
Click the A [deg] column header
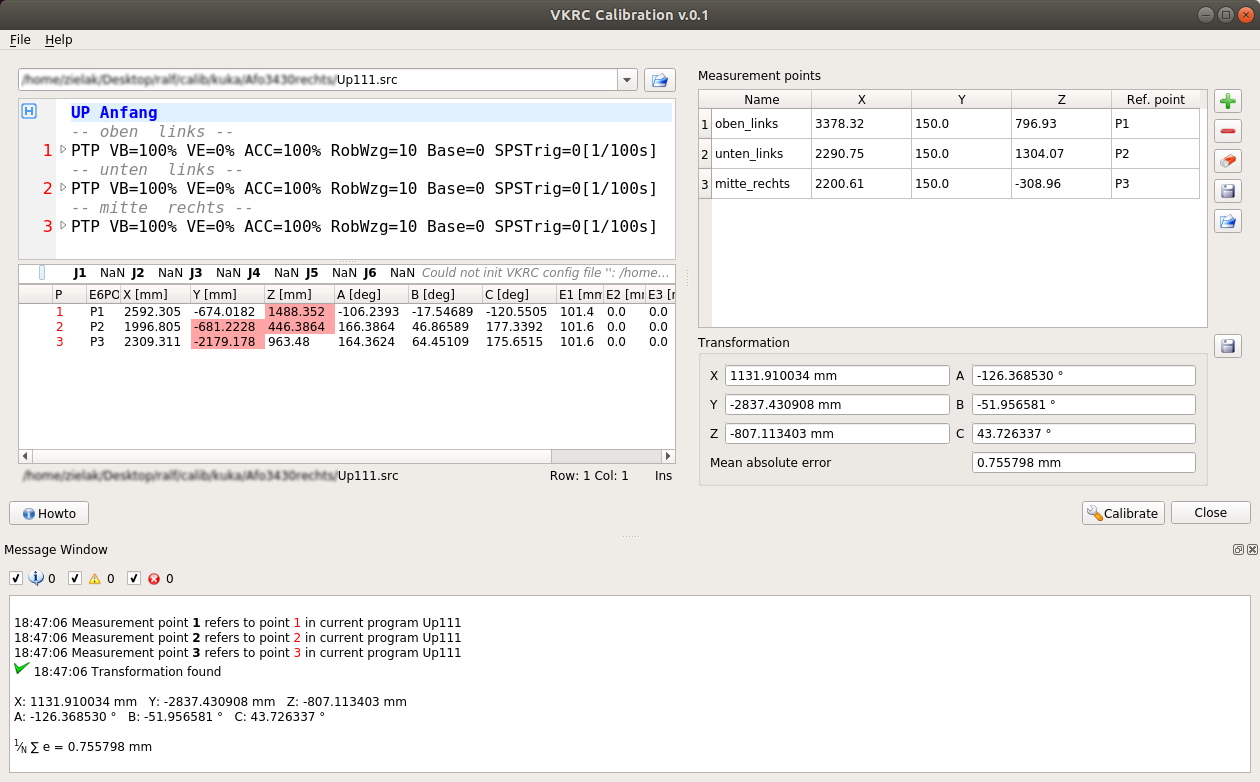(x=371, y=294)
